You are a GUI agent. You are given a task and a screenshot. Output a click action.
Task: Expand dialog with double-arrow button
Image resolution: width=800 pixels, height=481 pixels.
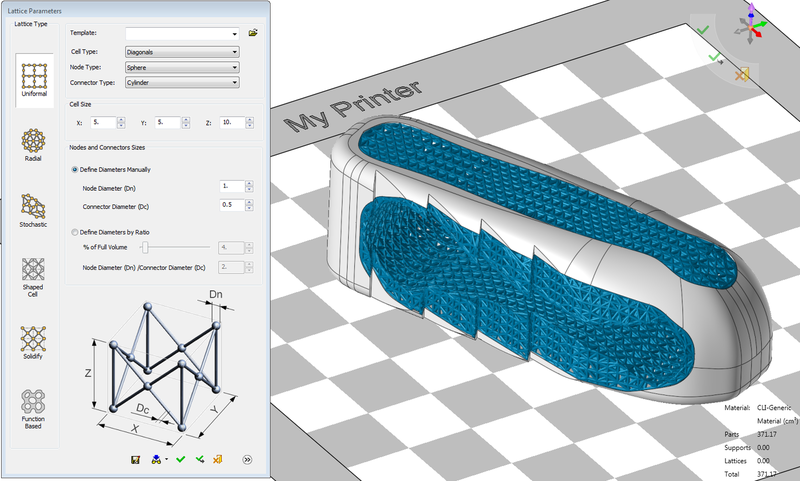[x=246, y=459]
